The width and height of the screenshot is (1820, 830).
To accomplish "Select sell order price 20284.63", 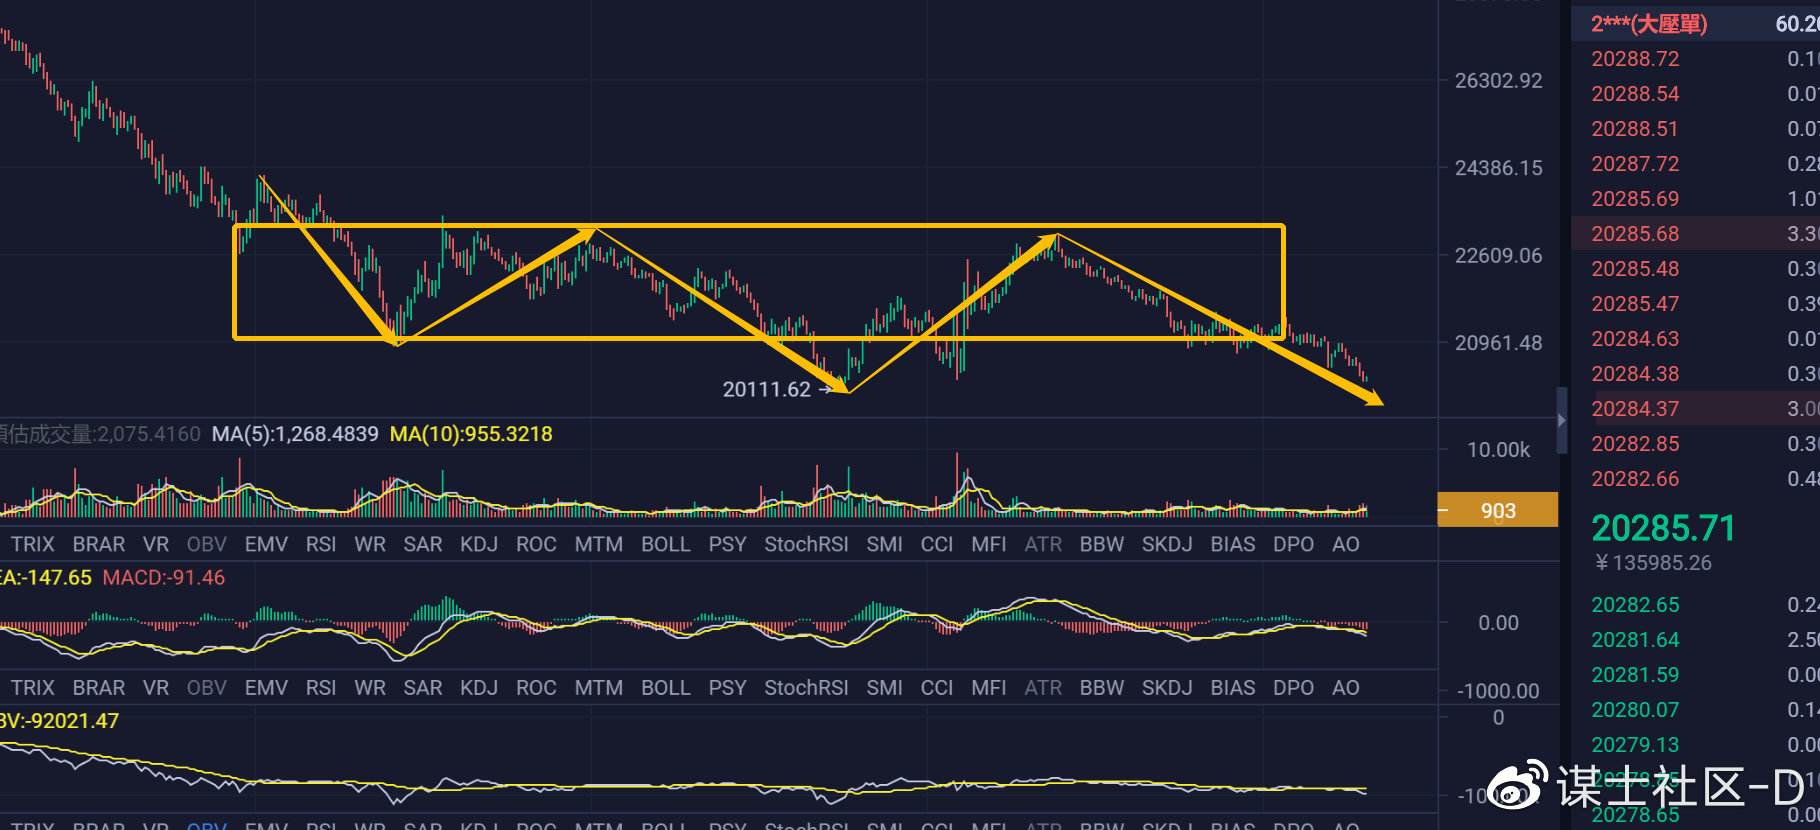I will click(1635, 339).
